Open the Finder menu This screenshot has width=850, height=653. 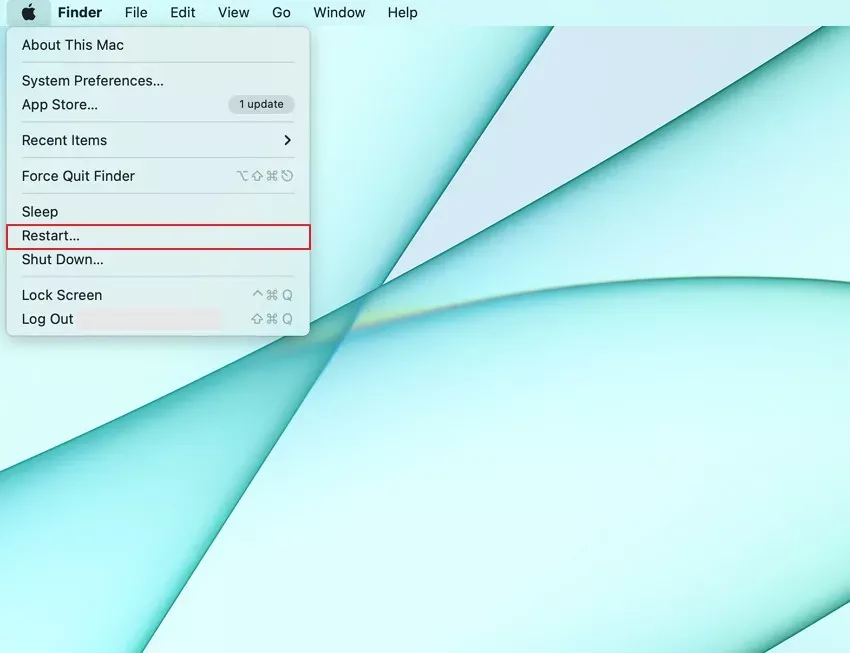[80, 12]
